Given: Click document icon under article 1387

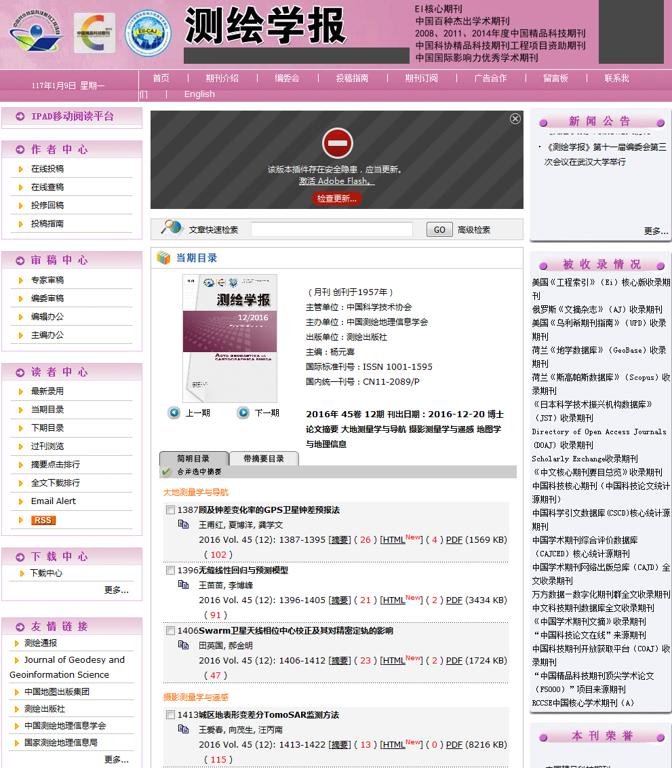Looking at the screenshot, I should (183, 525).
